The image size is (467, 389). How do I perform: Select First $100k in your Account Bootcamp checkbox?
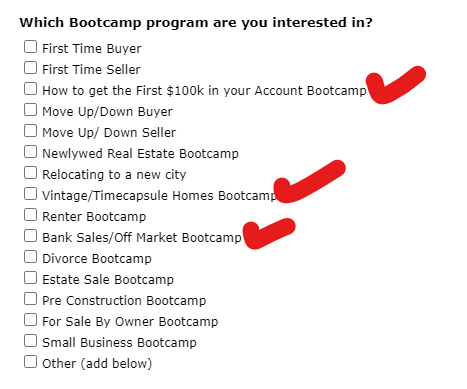click(30, 89)
